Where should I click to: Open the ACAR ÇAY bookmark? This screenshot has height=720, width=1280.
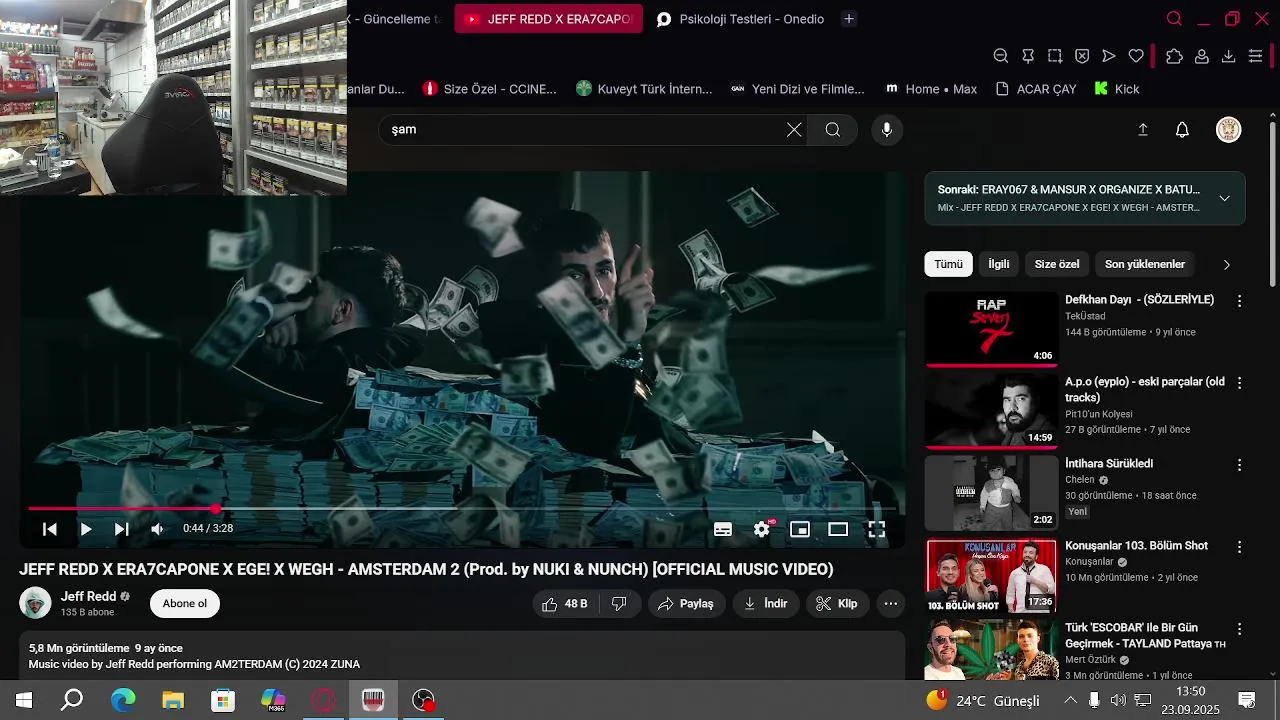(x=1036, y=89)
